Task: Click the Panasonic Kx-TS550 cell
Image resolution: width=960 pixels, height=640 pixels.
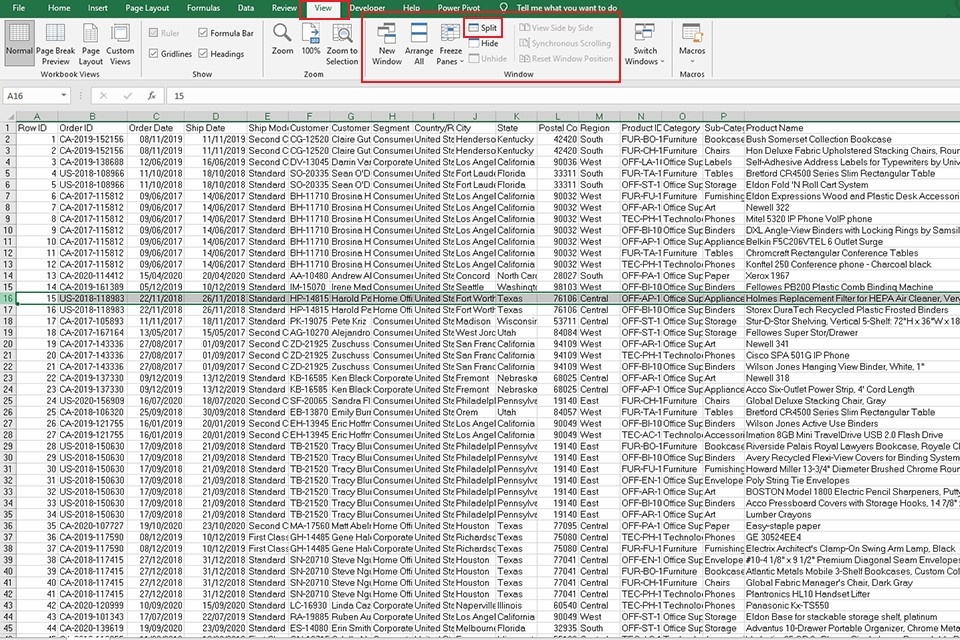Action: tap(852, 605)
